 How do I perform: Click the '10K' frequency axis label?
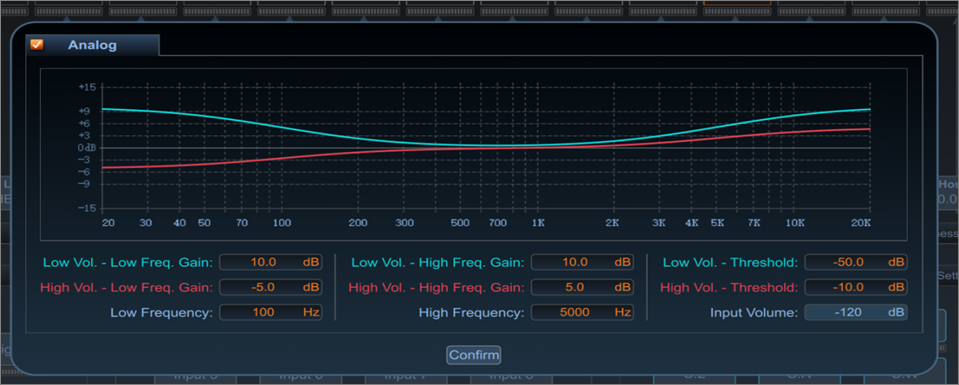(794, 223)
